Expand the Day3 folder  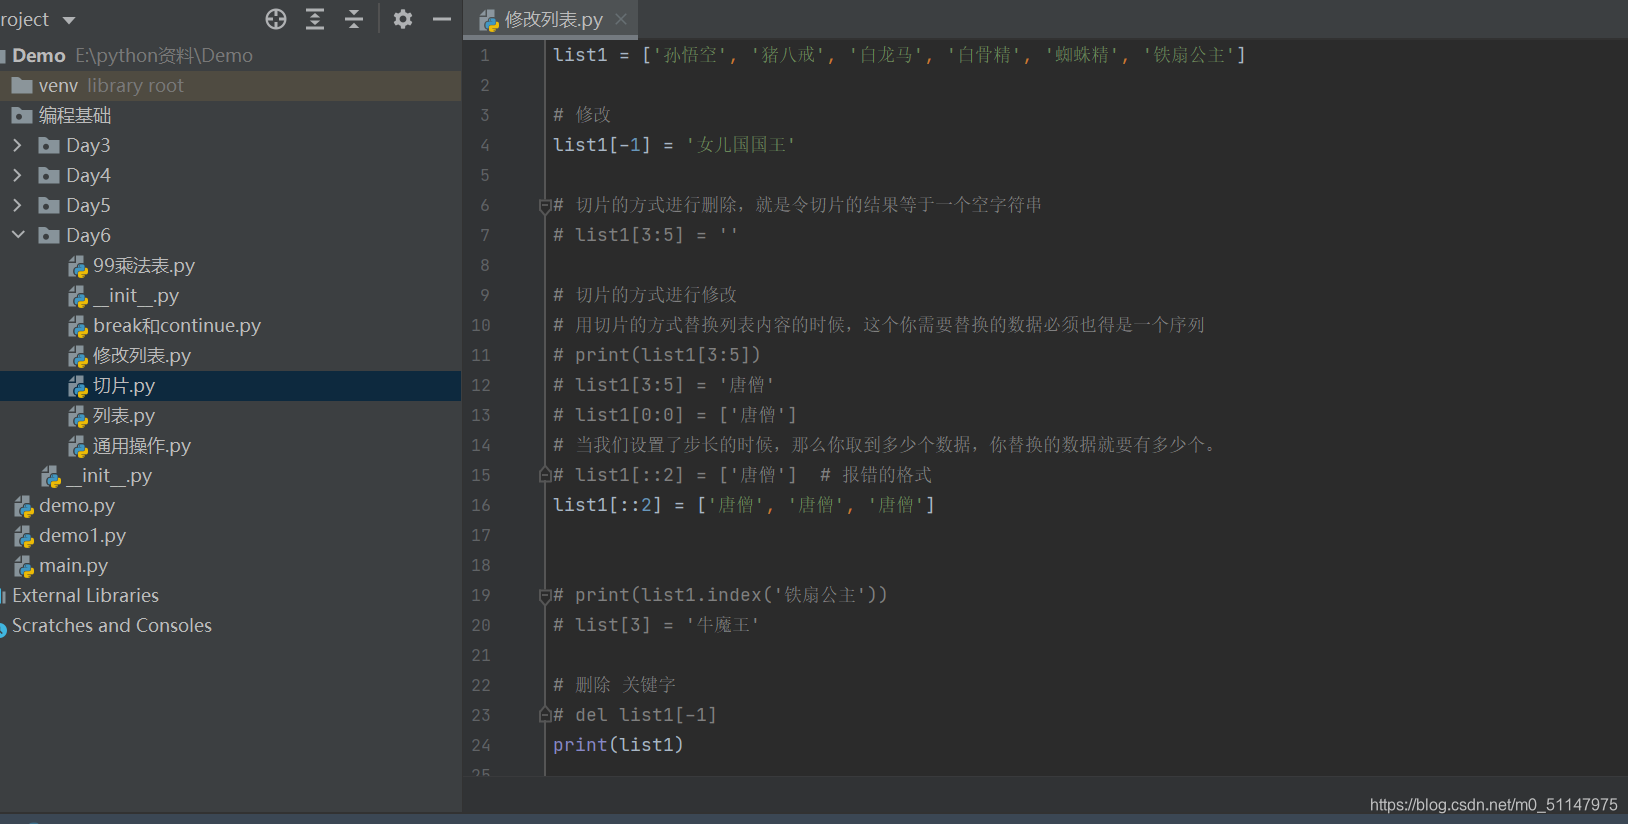pyautogui.click(x=17, y=145)
